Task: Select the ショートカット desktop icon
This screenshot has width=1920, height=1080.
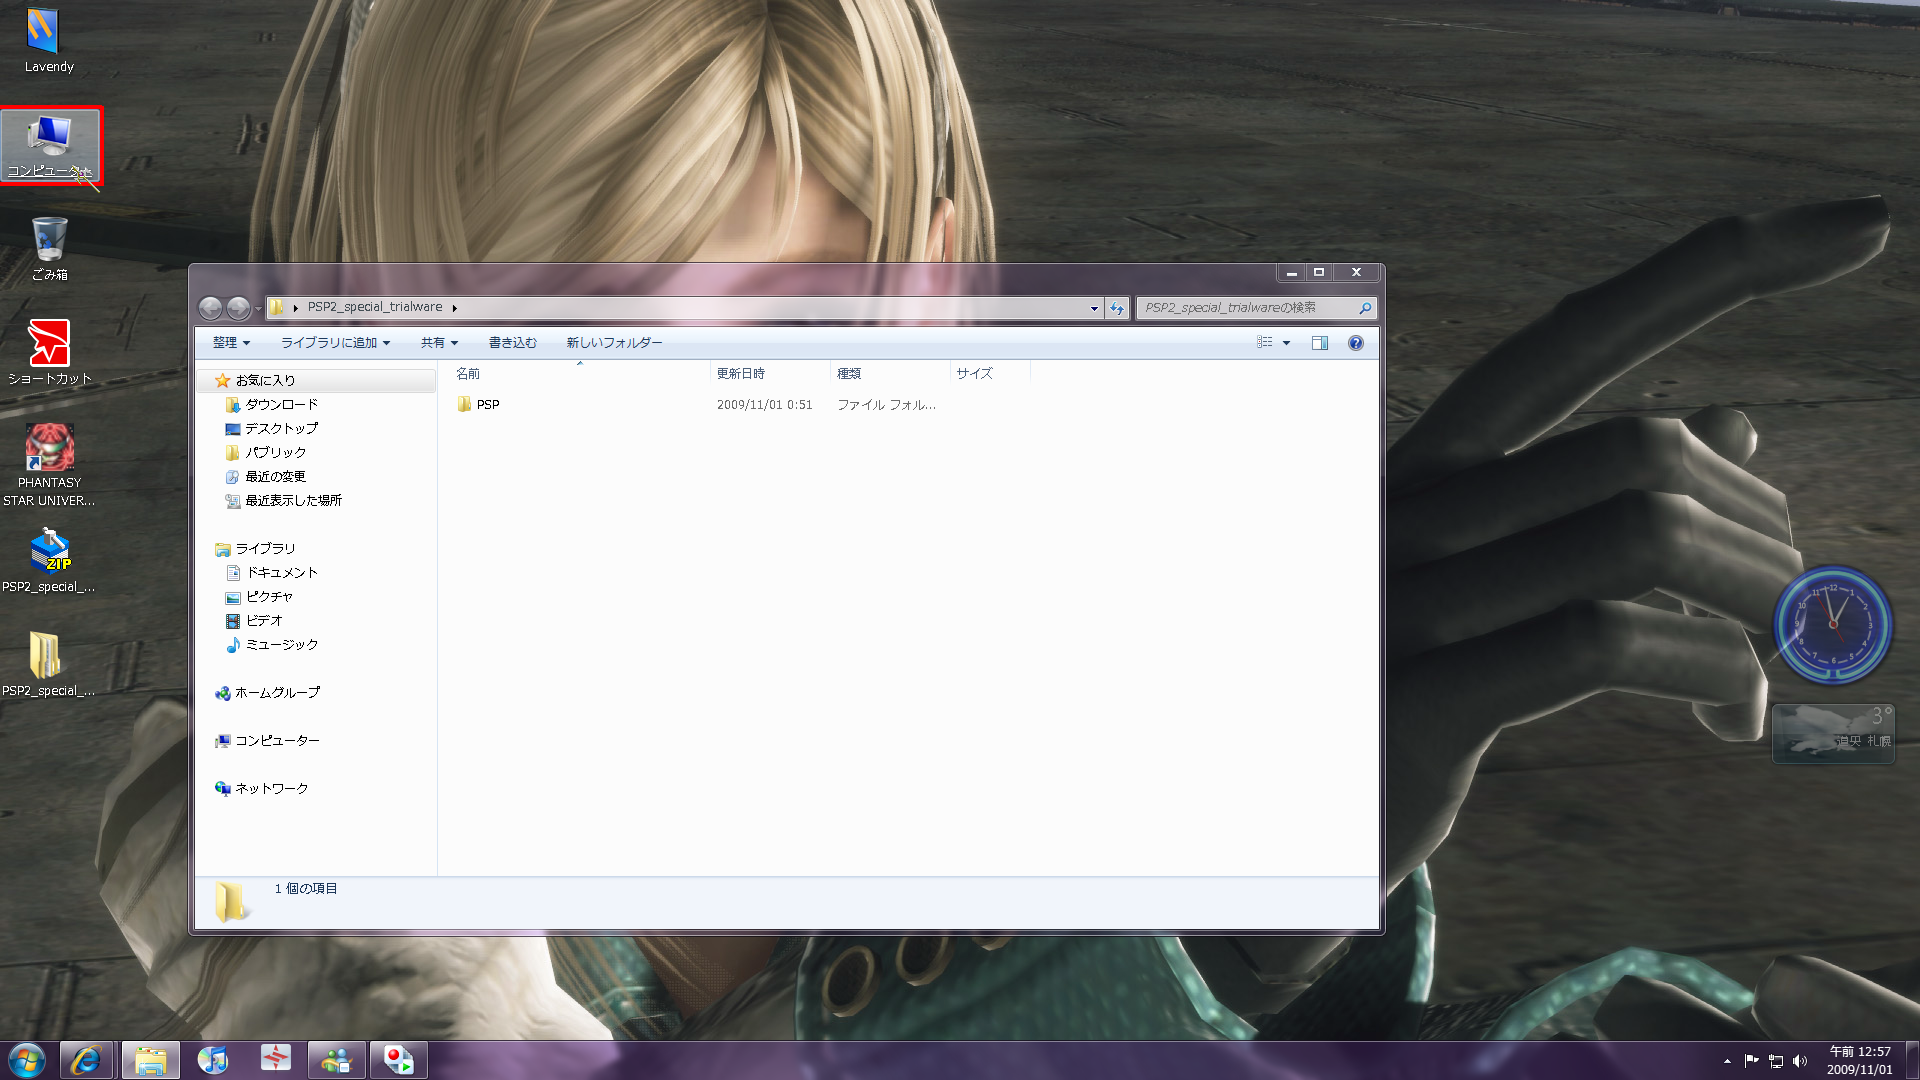Action: [49, 352]
